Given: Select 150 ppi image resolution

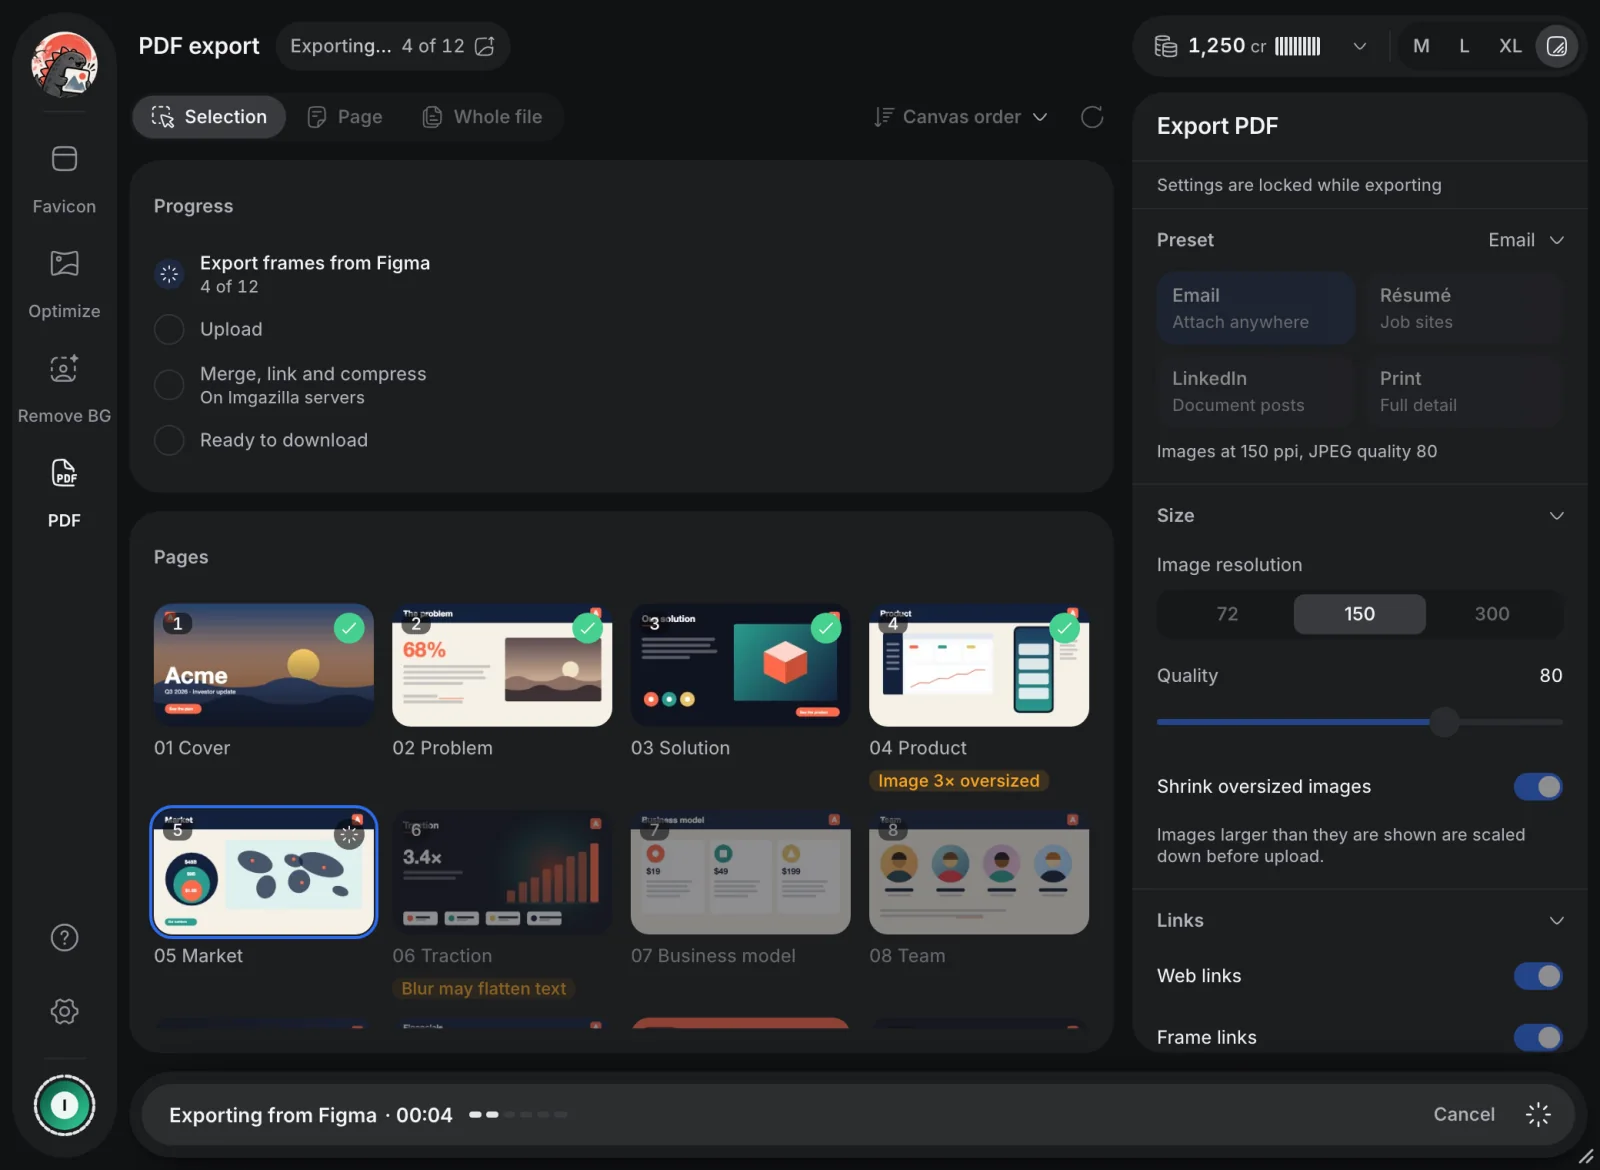Looking at the screenshot, I should click(x=1360, y=614).
